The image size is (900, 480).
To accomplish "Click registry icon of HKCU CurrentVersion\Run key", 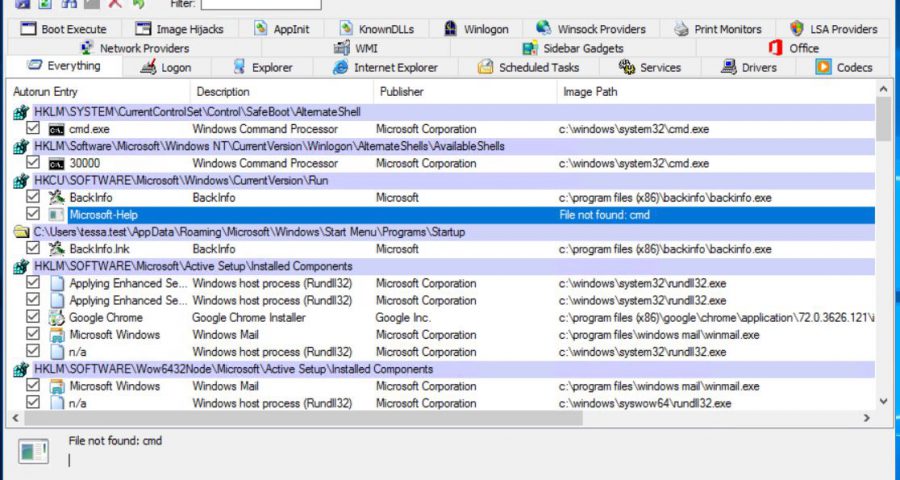I will 21,181.
